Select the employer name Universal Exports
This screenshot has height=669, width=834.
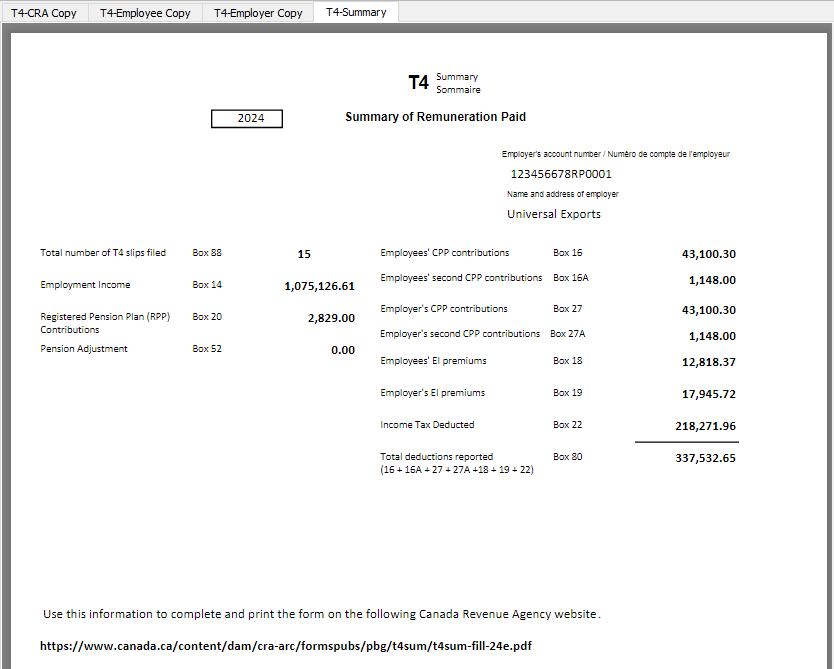pyautogui.click(x=553, y=213)
